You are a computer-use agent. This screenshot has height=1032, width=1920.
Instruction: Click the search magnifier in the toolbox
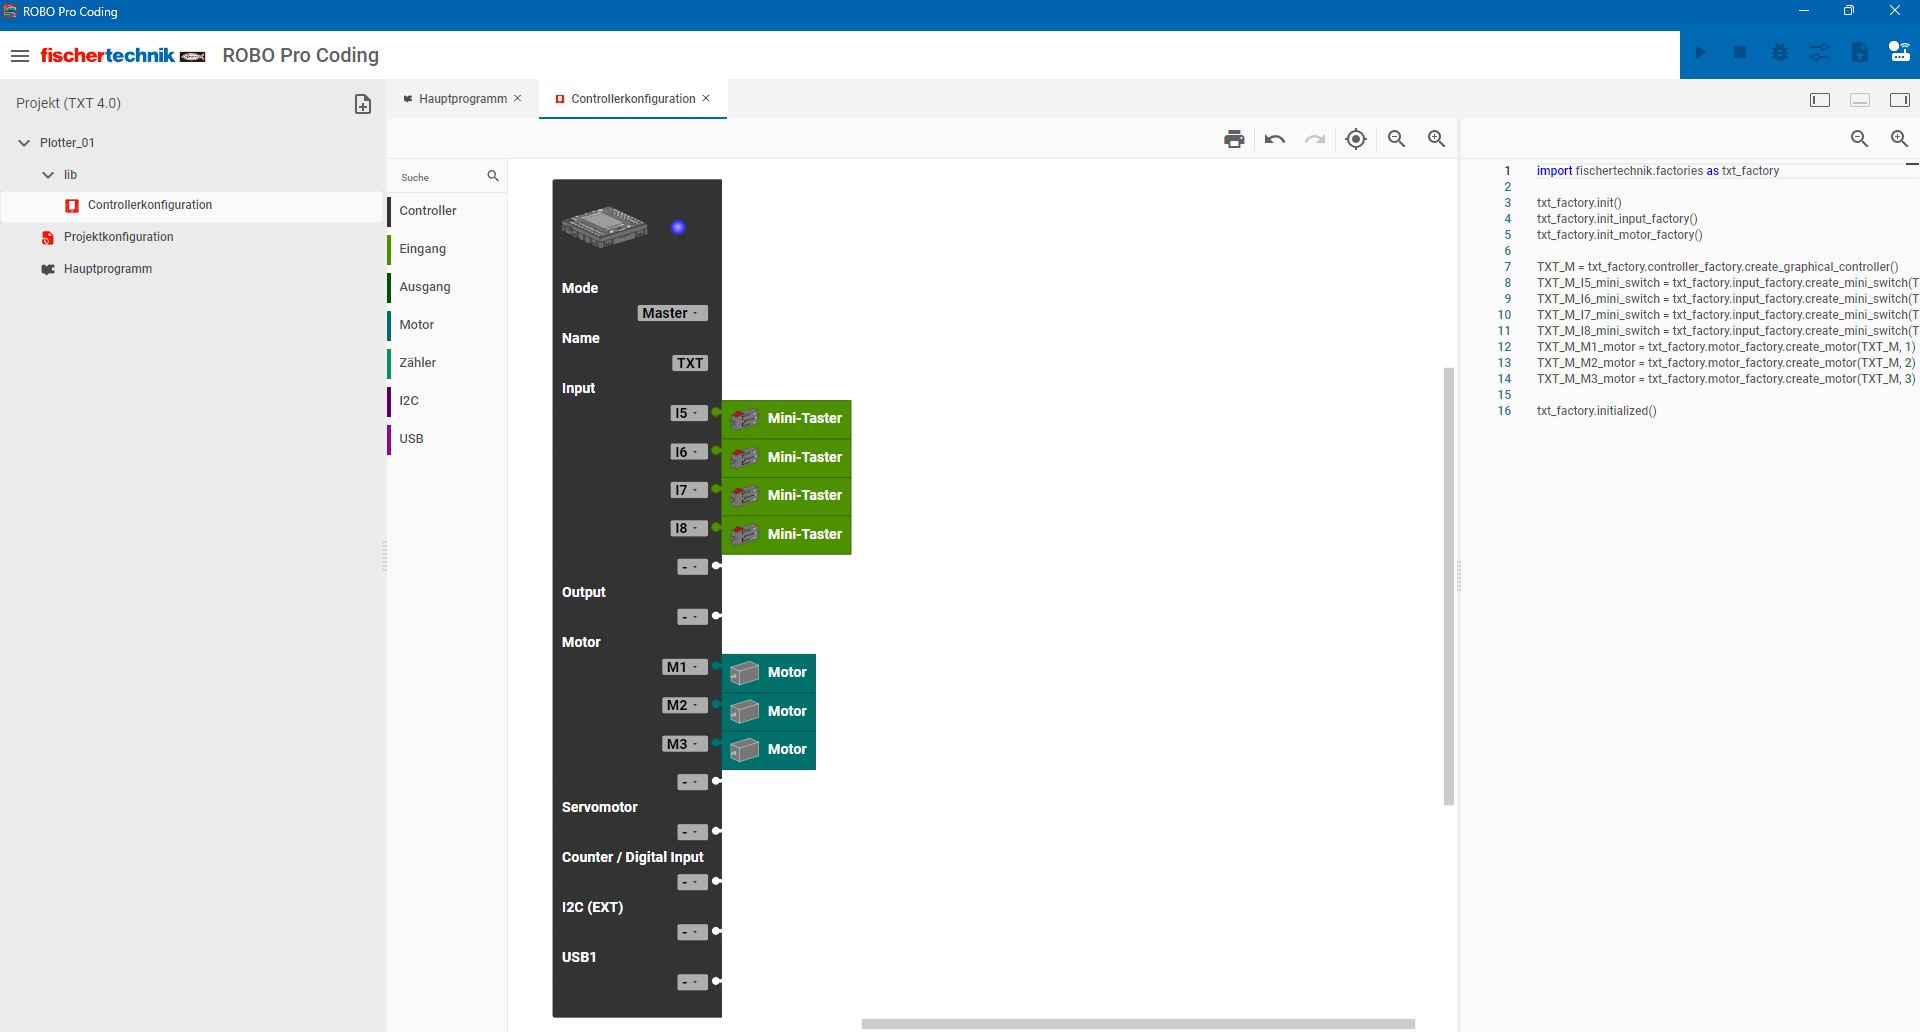[x=492, y=176]
